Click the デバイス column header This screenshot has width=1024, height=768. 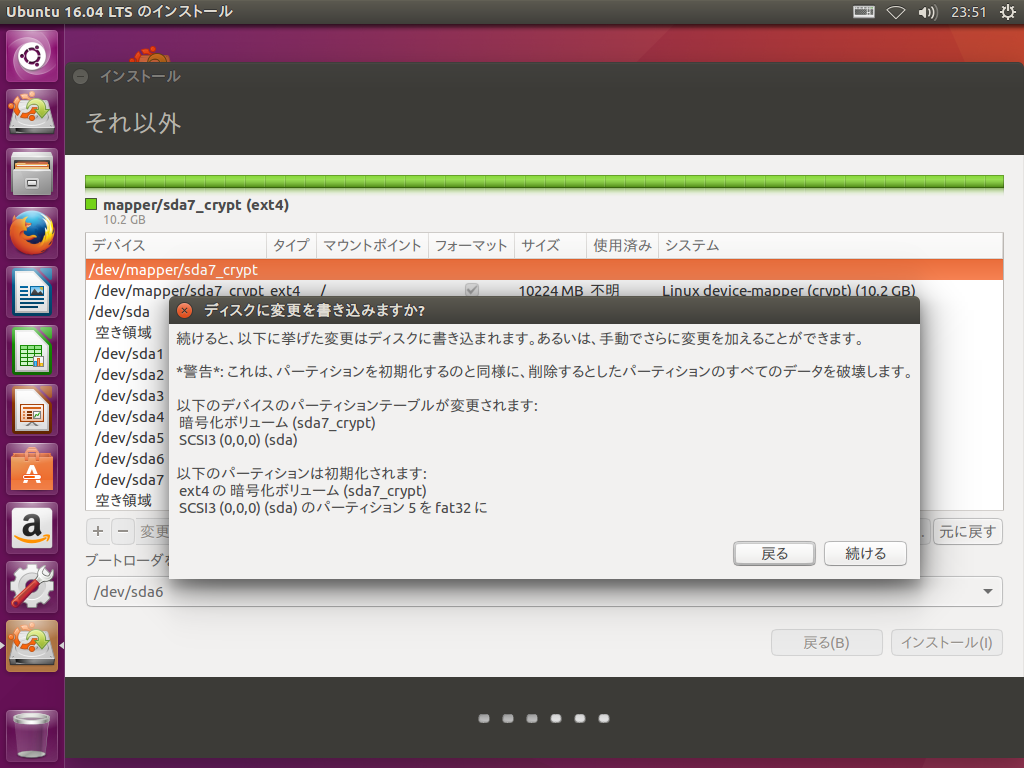pyautogui.click(x=176, y=246)
